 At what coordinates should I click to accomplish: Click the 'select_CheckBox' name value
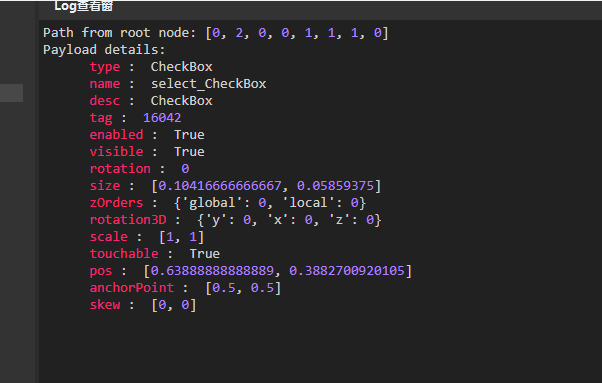click(208, 84)
